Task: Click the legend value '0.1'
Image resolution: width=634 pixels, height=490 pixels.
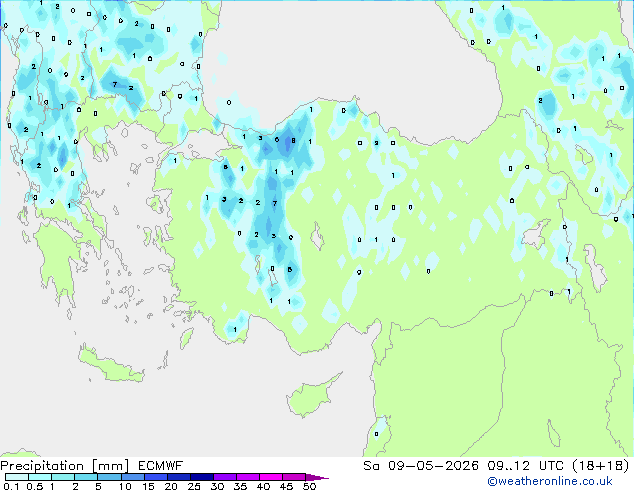Action: click(11, 486)
